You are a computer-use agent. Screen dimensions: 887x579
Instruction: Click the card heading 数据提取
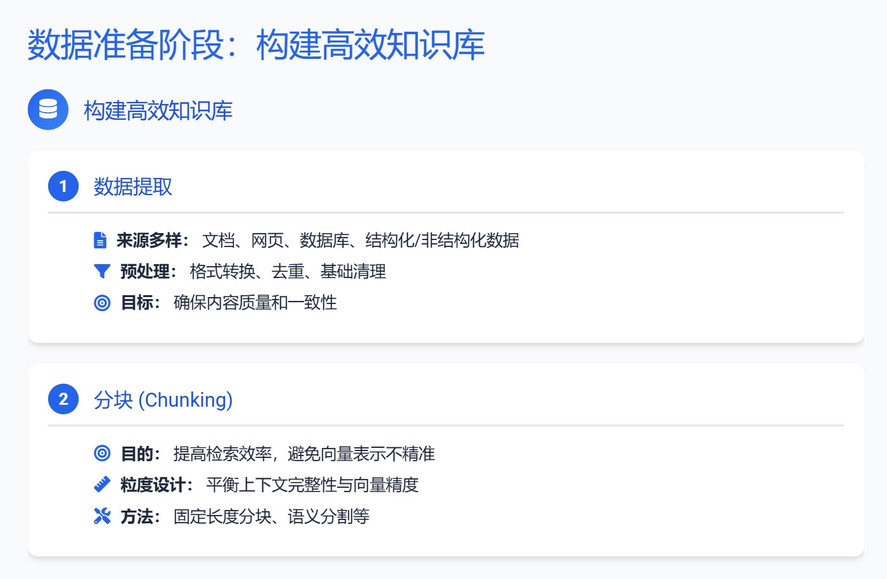tap(133, 187)
